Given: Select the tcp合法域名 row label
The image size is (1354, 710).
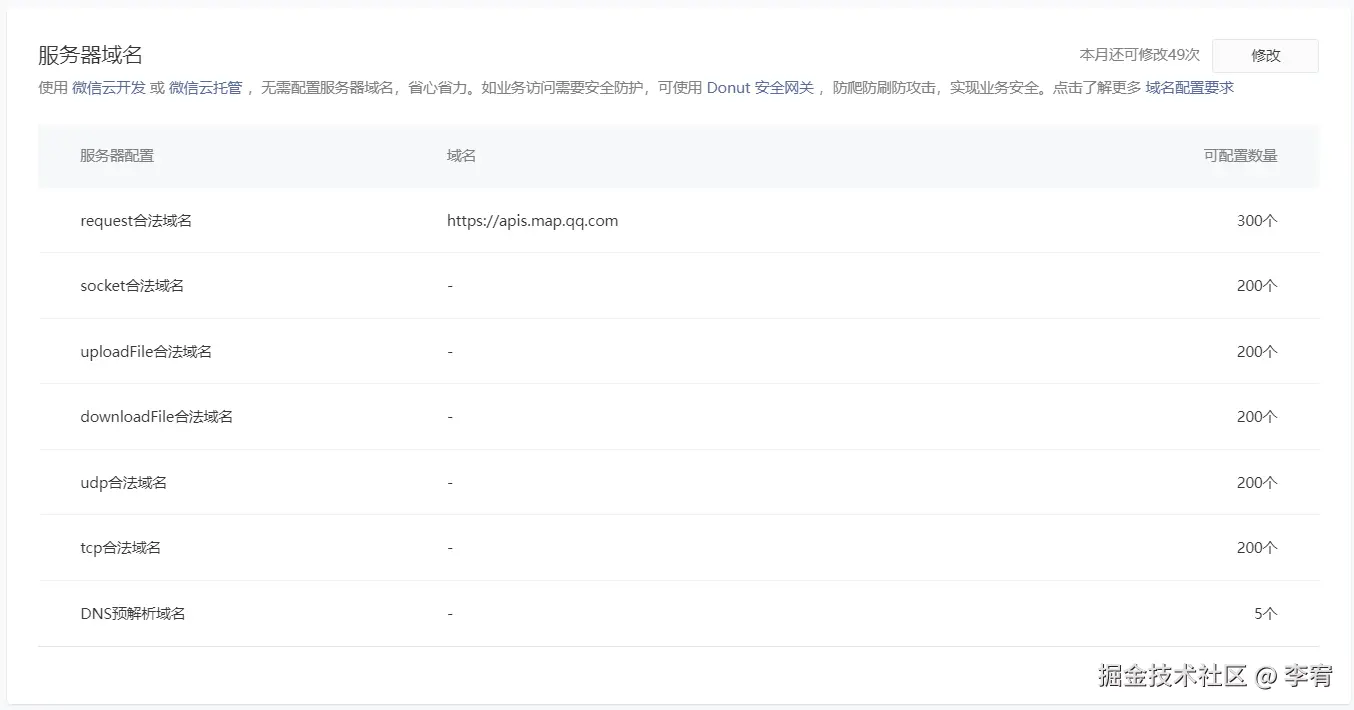Looking at the screenshot, I should point(120,548).
